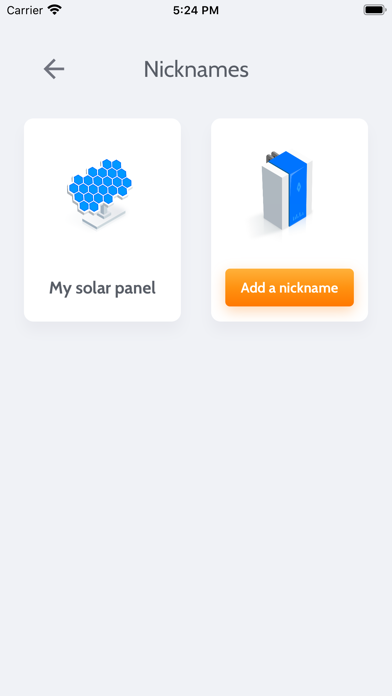Image resolution: width=392 pixels, height=696 pixels.
Task: Tap white space above My solar panel text
Action: 103,255
